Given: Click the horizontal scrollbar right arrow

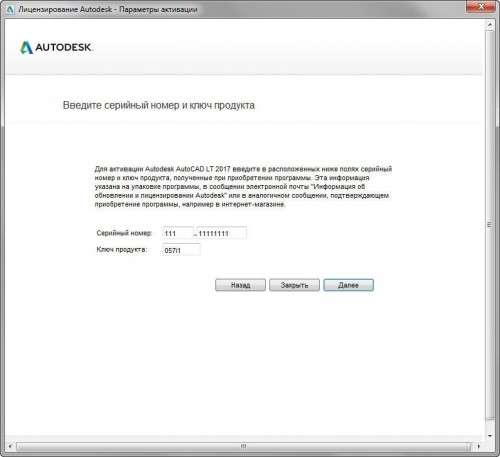Looking at the screenshot, I should [x=478, y=446].
